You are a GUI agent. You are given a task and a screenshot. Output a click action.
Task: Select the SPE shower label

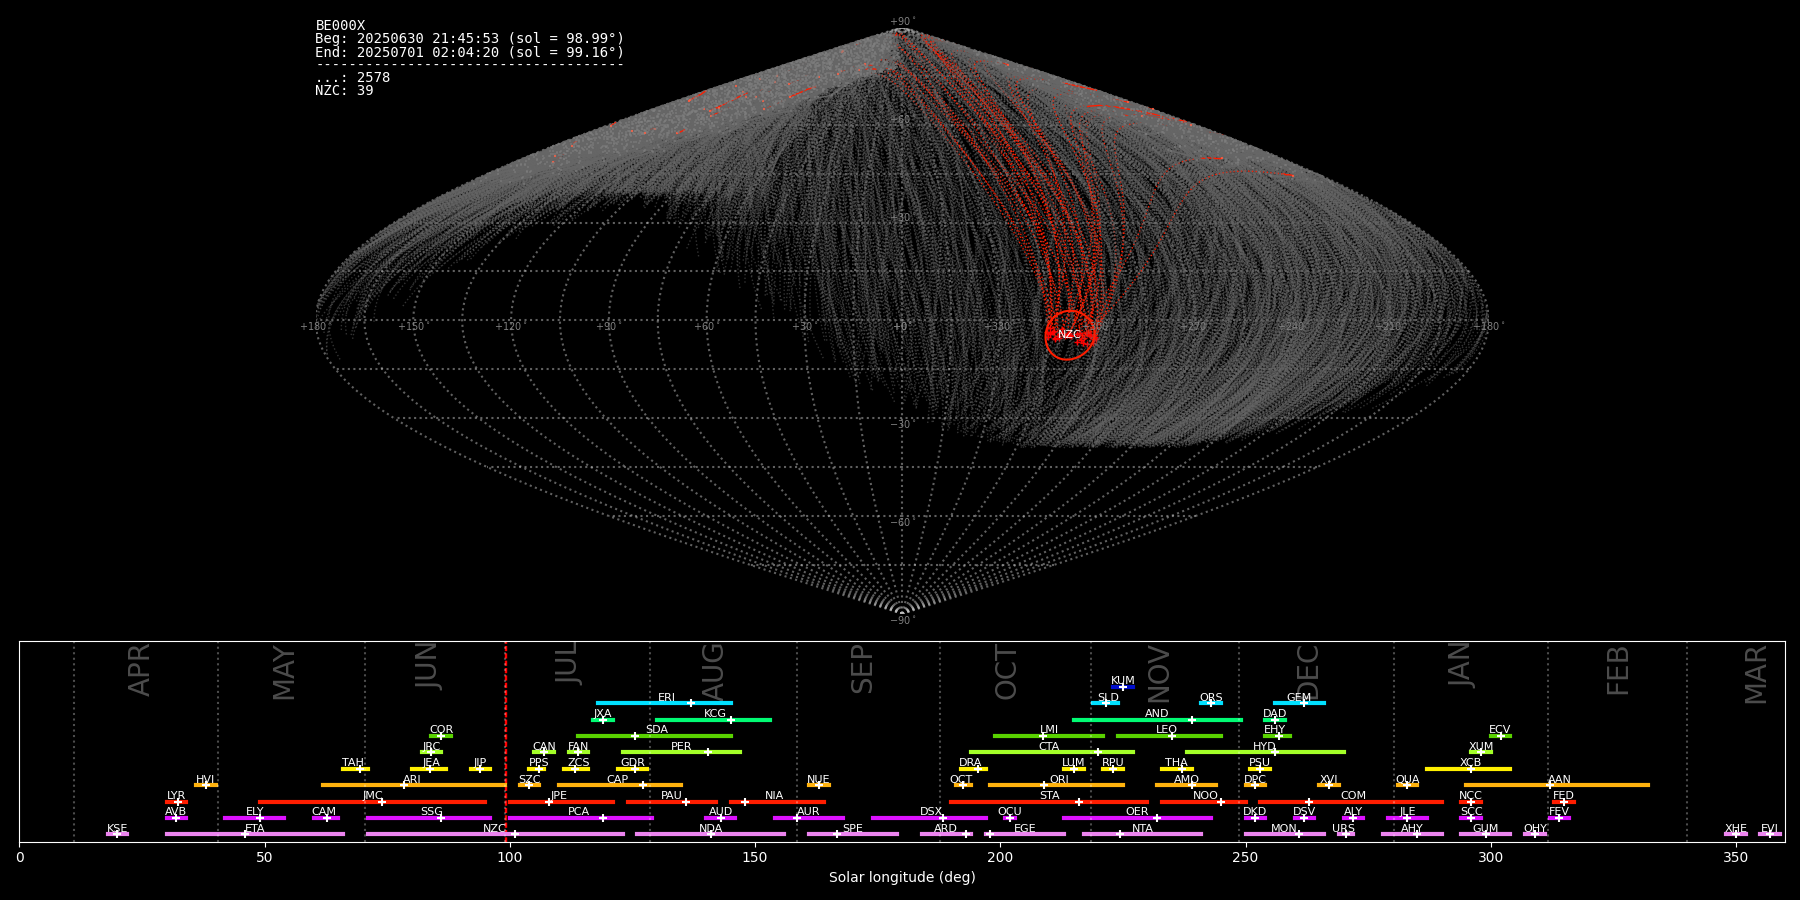pyautogui.click(x=853, y=829)
